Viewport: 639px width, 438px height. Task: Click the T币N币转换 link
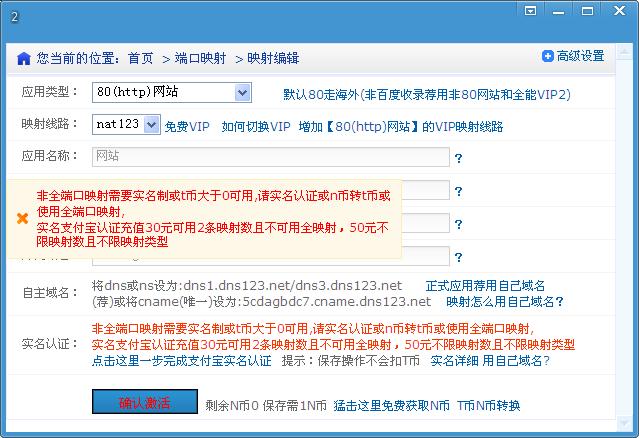489,406
